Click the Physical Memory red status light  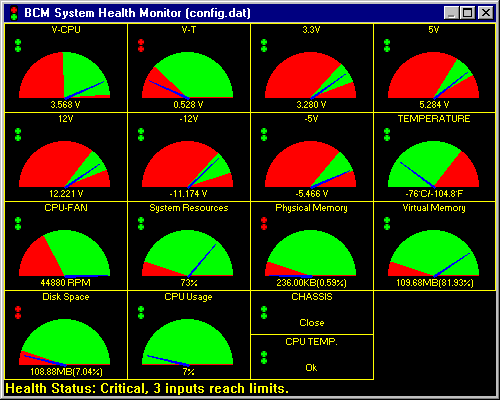(x=264, y=224)
